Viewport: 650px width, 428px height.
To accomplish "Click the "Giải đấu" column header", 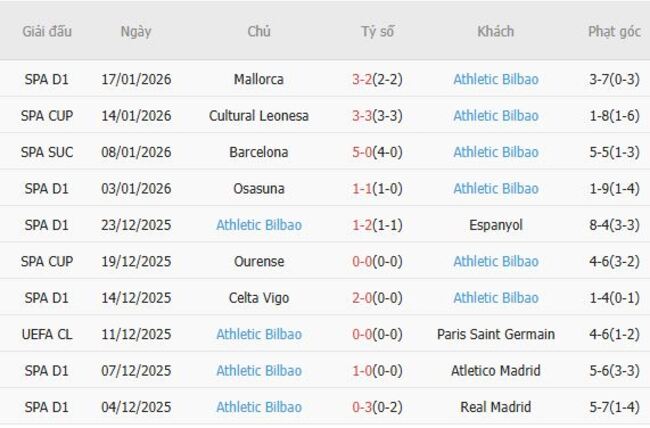I will 47,31.
